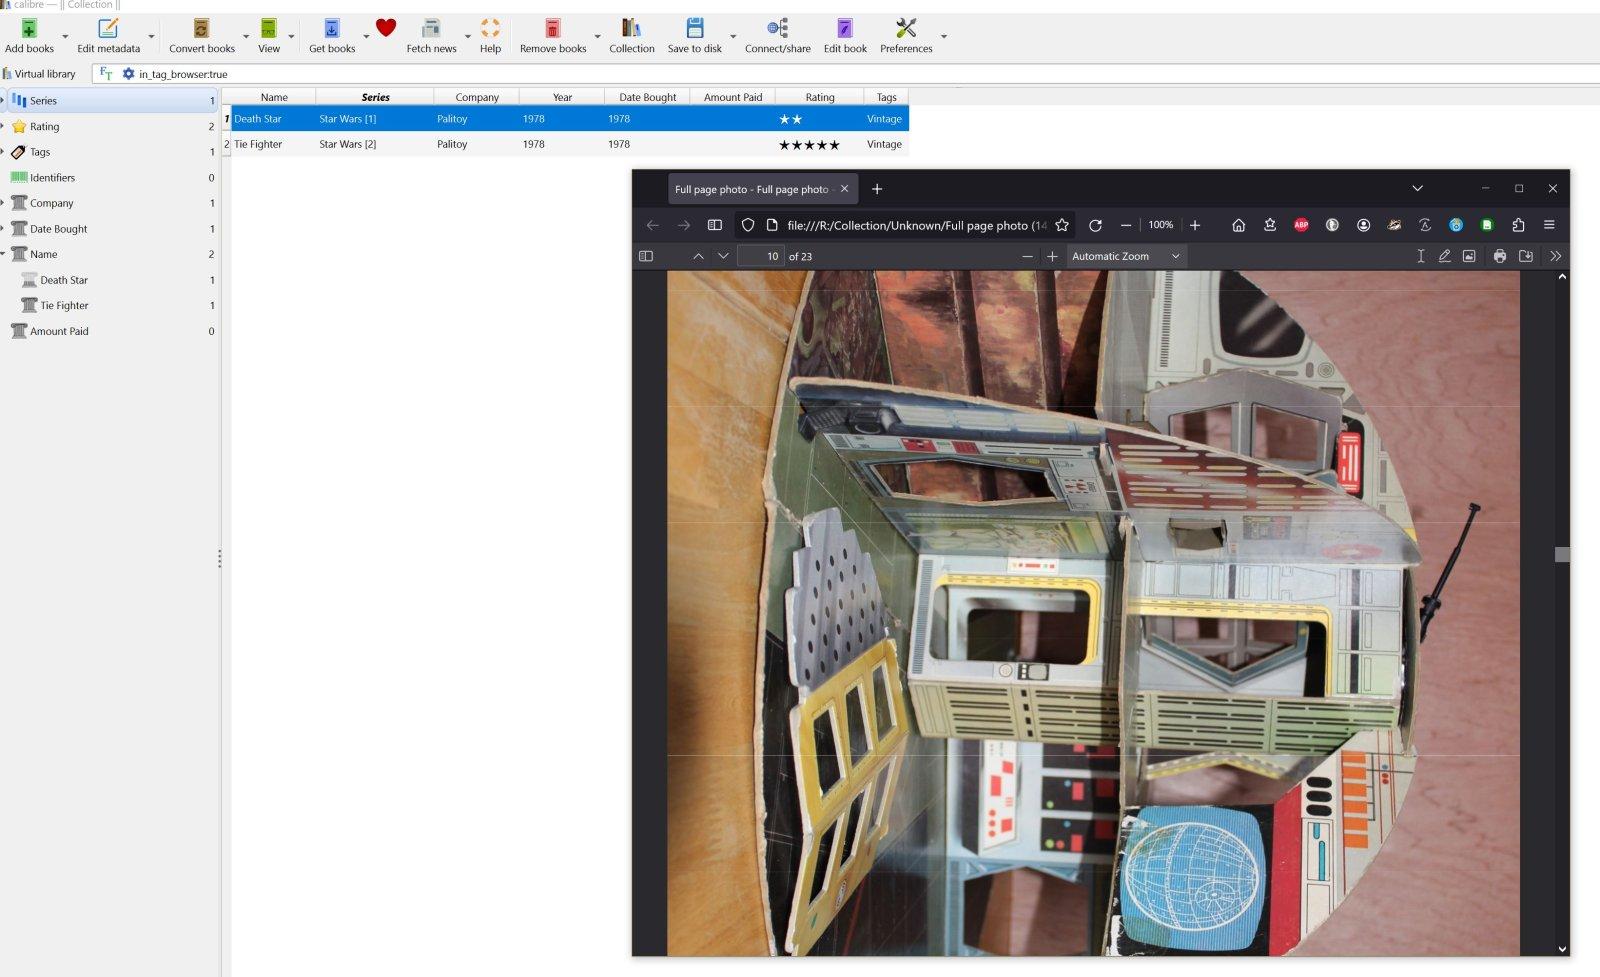
Task: Open the browser extensions puzzle icon
Action: pyautogui.click(x=1518, y=225)
